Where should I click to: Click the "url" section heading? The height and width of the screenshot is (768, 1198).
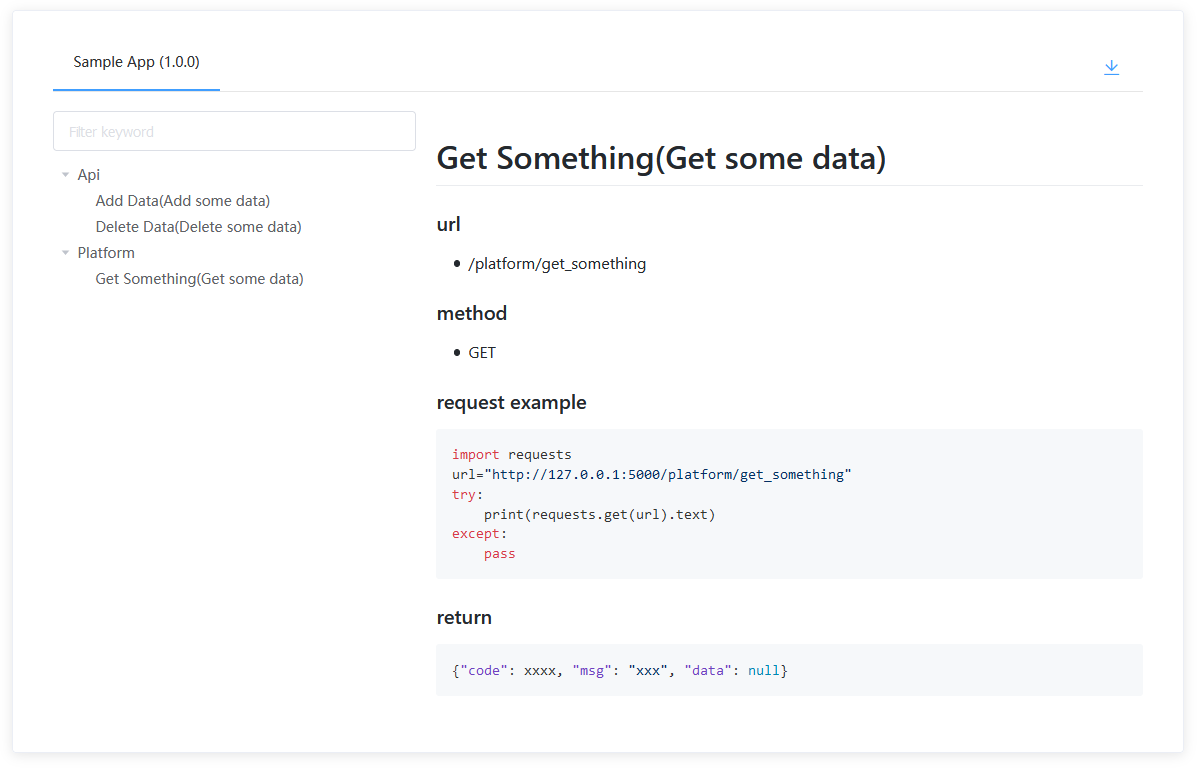448,224
